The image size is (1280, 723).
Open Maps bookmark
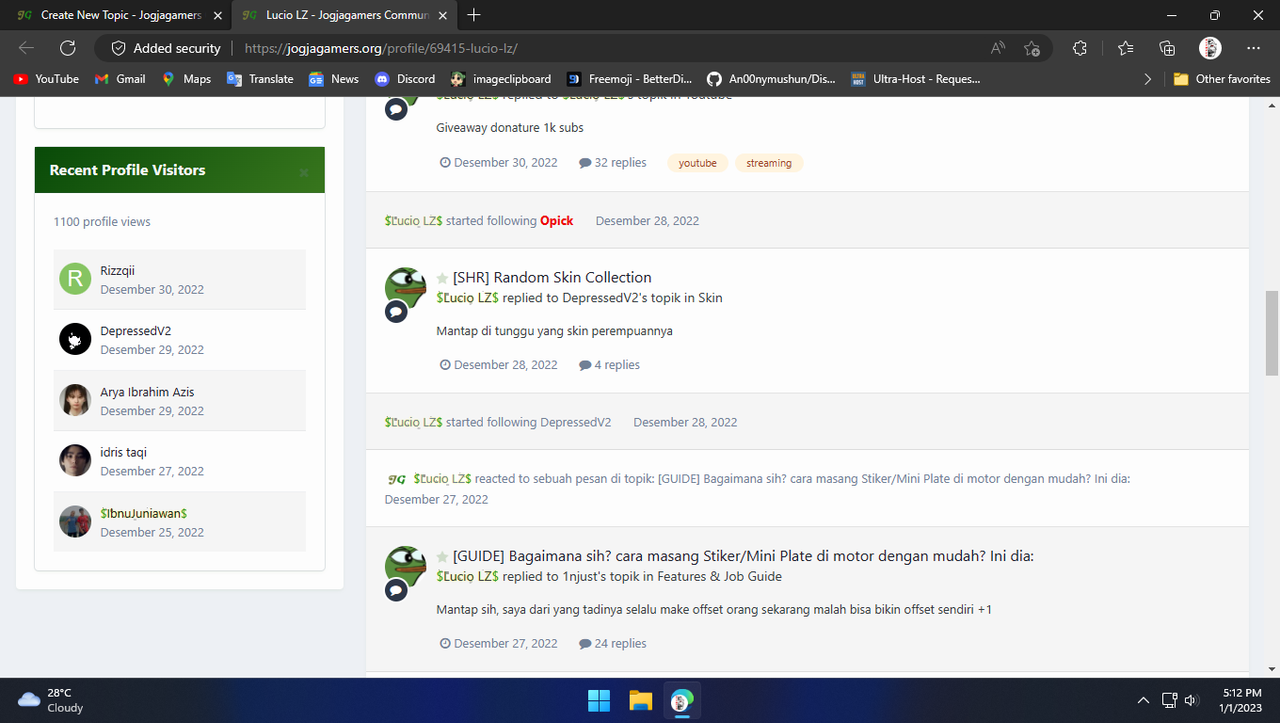click(186, 79)
